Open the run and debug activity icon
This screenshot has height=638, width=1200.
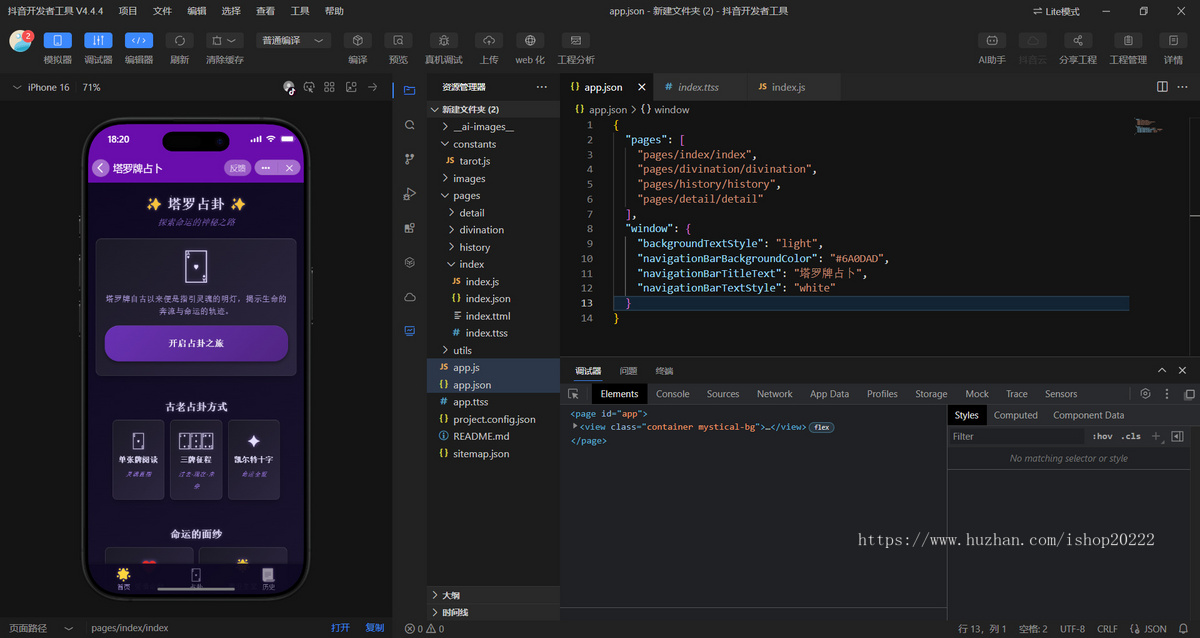[x=409, y=194]
